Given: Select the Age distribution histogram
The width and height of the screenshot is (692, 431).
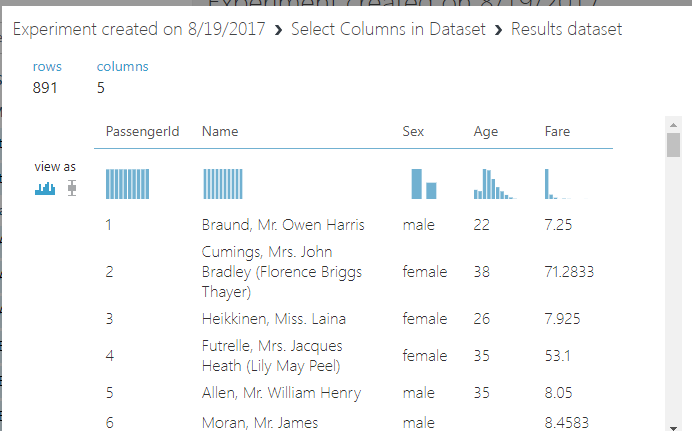Looking at the screenshot, I should click(x=492, y=184).
